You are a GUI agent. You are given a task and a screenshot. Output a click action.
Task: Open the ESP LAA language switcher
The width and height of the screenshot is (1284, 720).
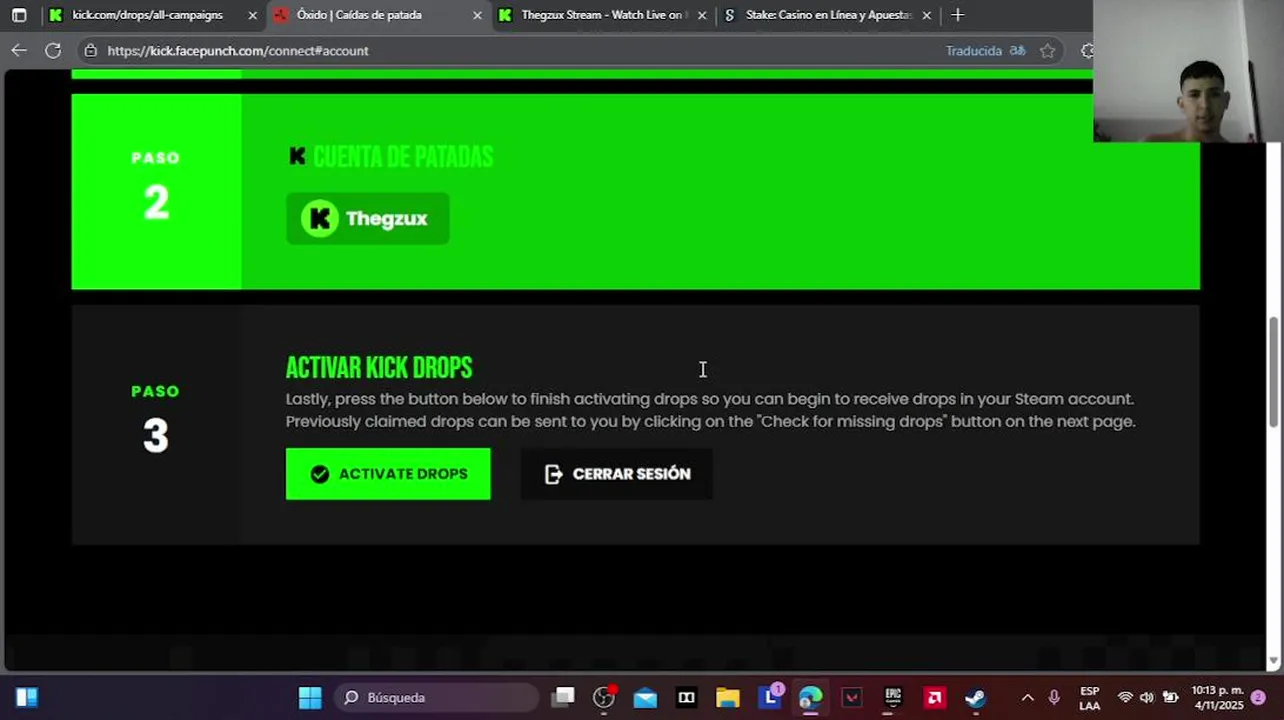(x=1090, y=698)
